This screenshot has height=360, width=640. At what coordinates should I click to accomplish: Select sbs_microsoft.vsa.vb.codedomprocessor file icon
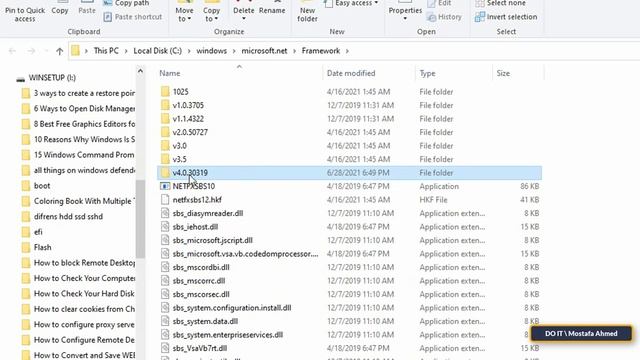pyautogui.click(x=165, y=253)
